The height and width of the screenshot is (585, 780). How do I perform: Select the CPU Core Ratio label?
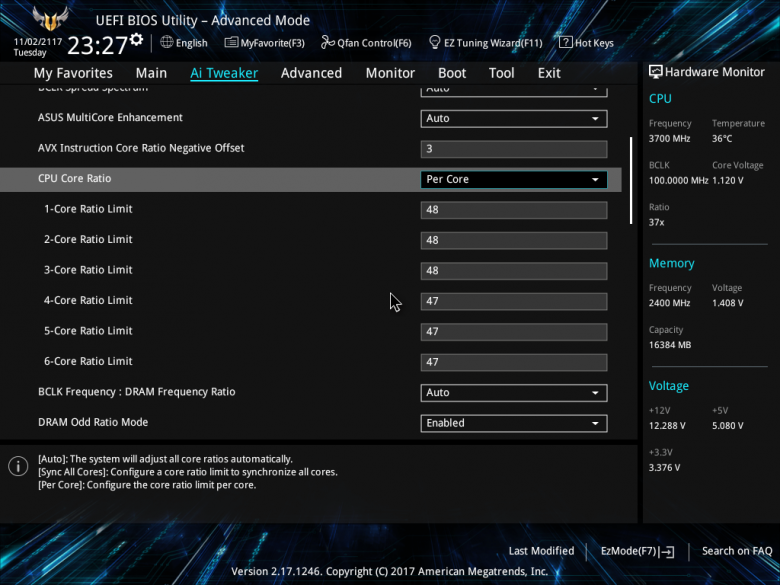[75, 179]
